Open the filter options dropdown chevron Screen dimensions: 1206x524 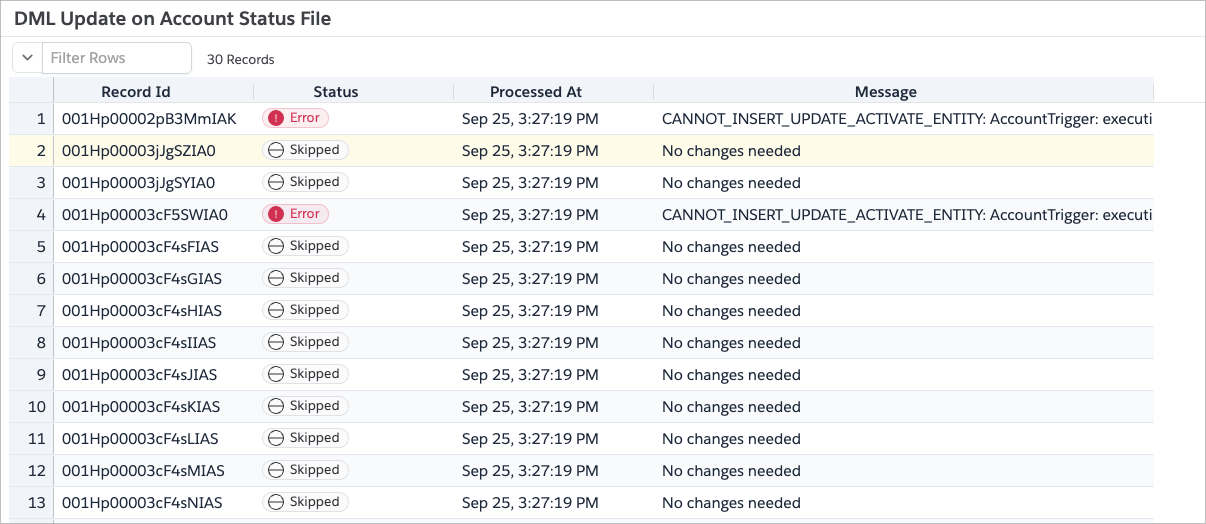pyautogui.click(x=27, y=58)
